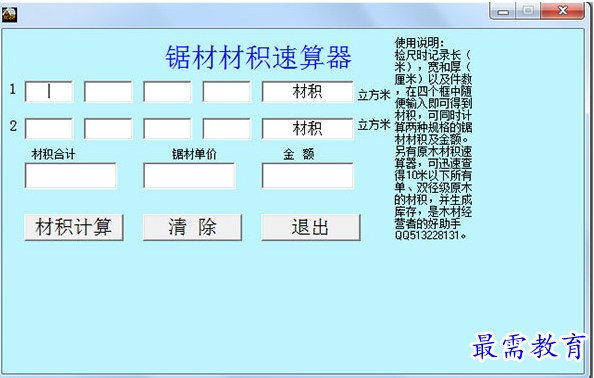
Task: Focus the first input box in row 2
Action: 49,128
